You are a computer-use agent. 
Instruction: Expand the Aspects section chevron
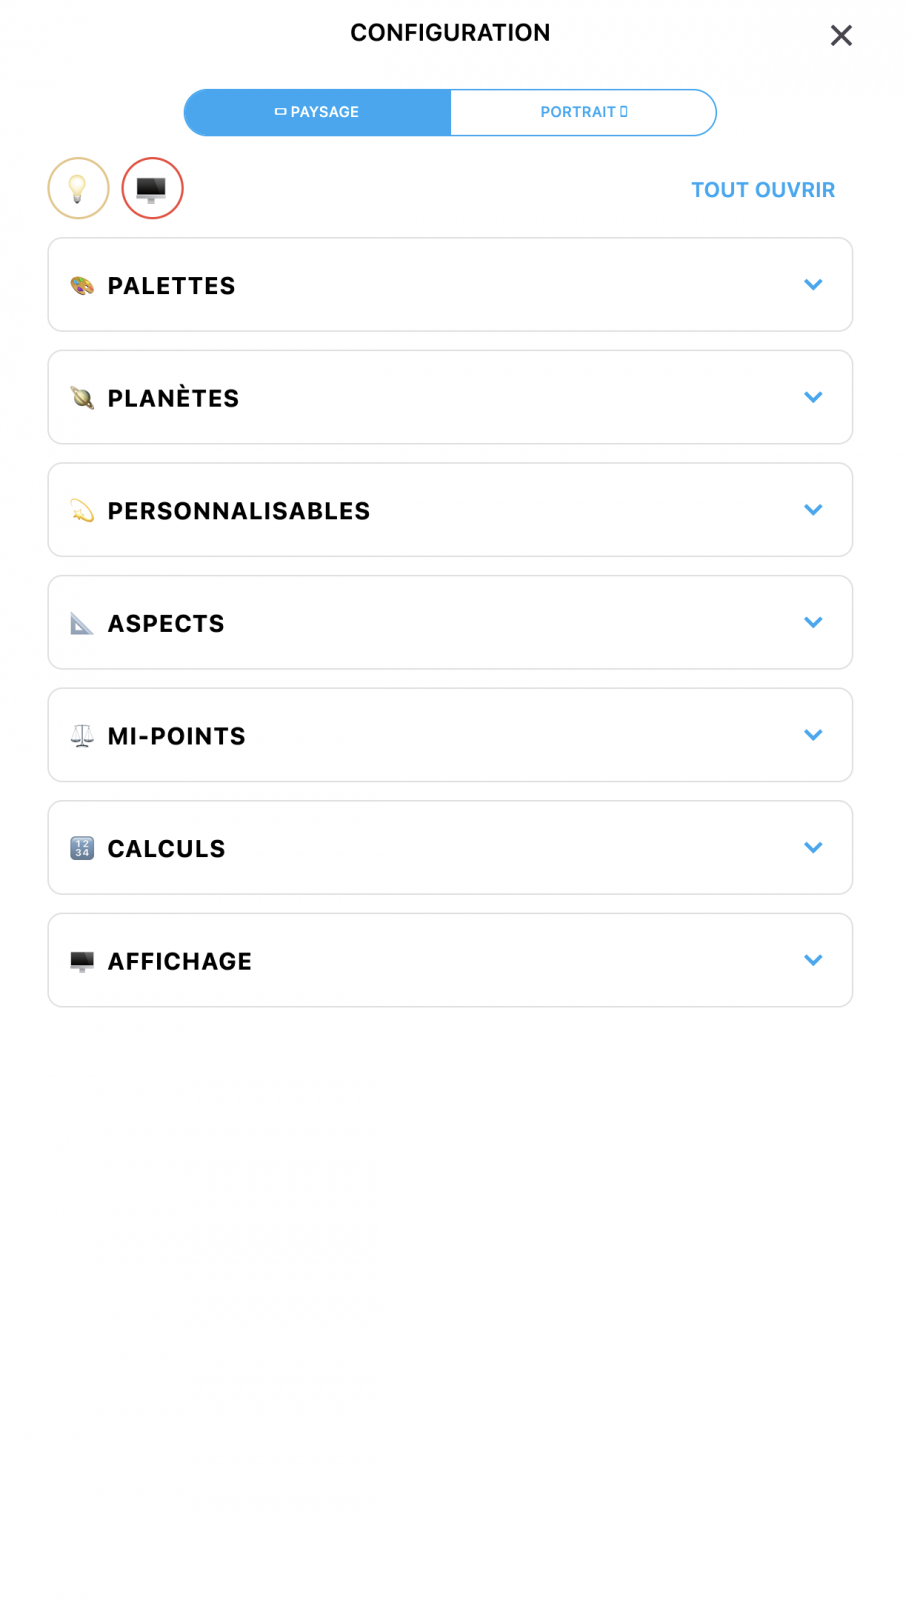pos(813,622)
